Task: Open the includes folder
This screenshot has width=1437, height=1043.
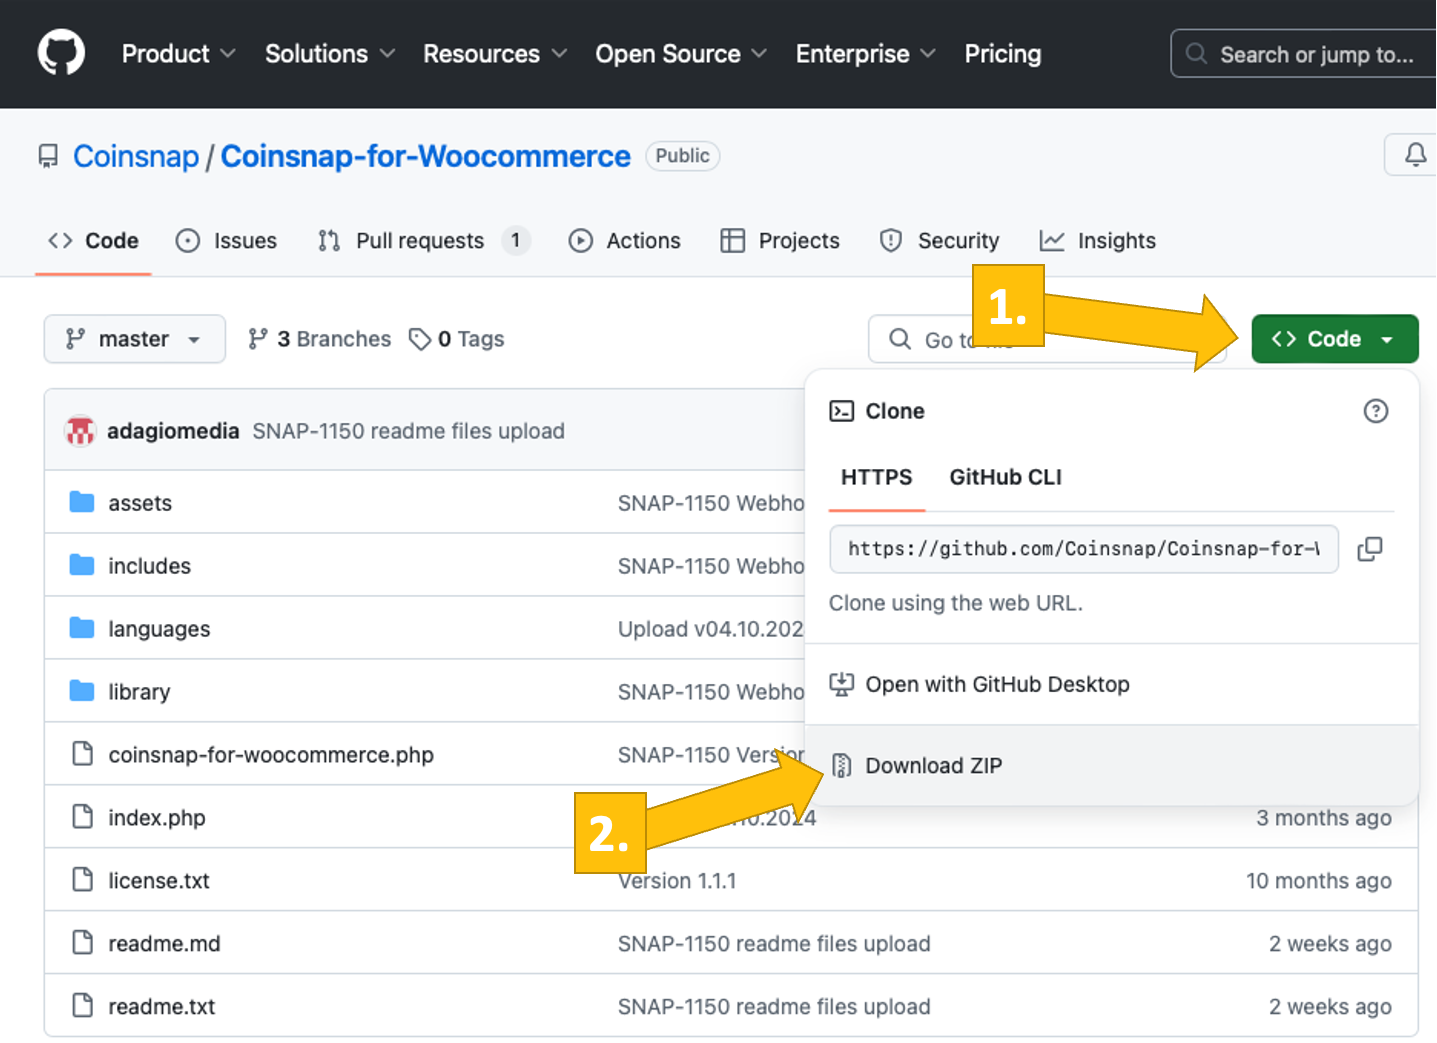Action: (x=149, y=566)
